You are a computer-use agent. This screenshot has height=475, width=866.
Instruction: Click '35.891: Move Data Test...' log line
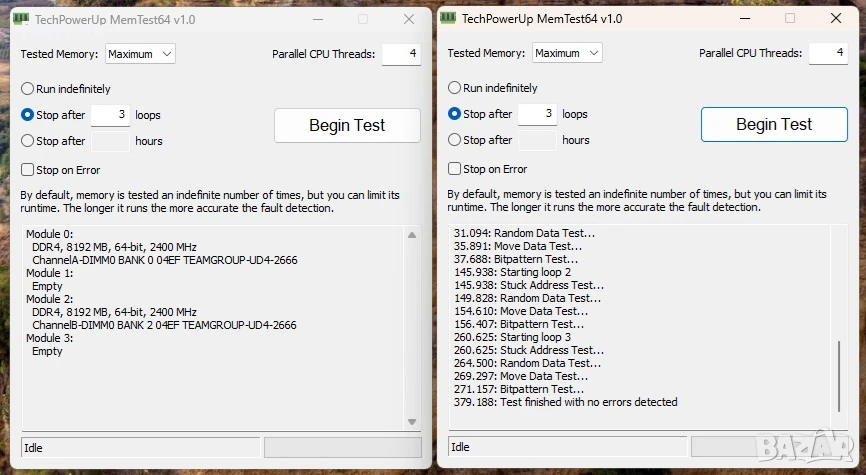[518, 246]
